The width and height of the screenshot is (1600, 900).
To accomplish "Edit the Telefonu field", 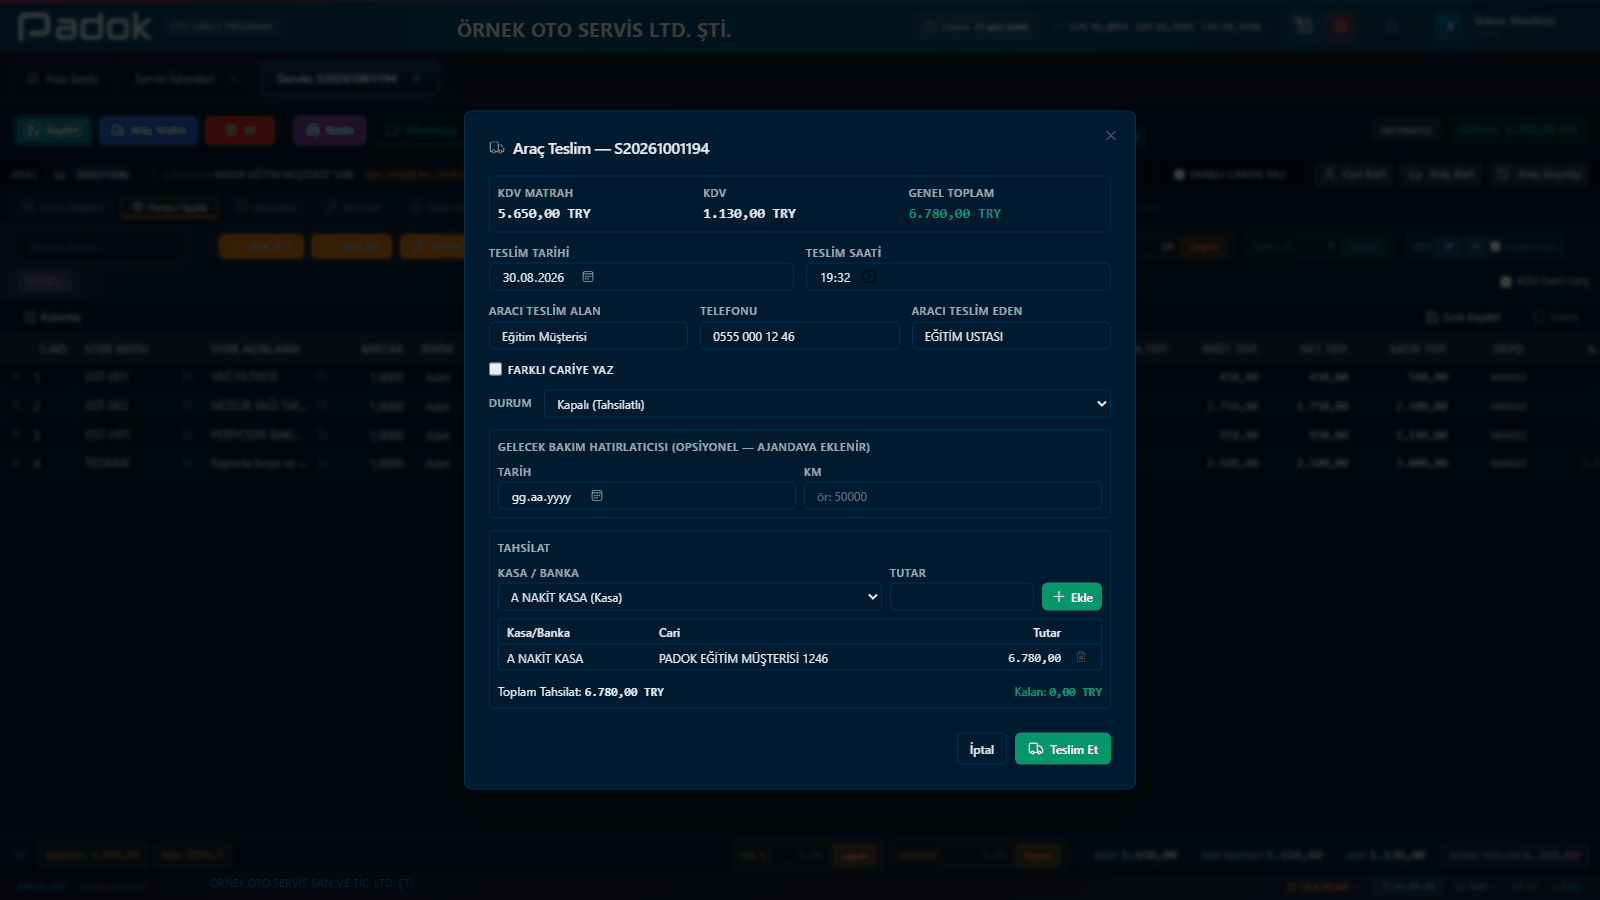I will 800,336.
